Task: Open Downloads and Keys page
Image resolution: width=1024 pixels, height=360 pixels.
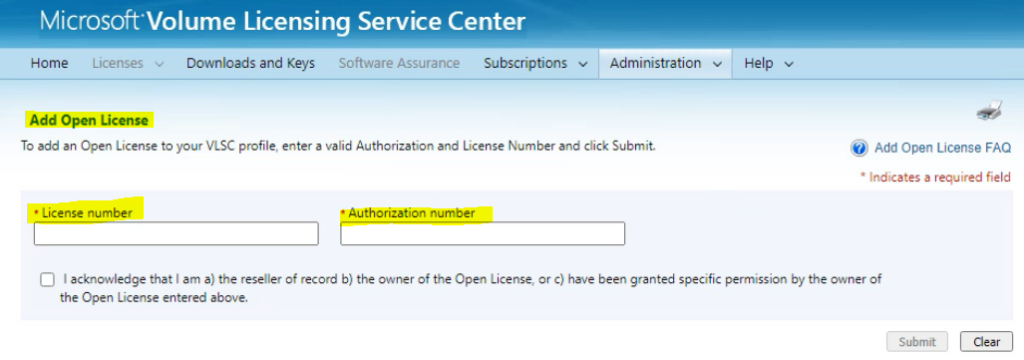Action: pyautogui.click(x=251, y=63)
